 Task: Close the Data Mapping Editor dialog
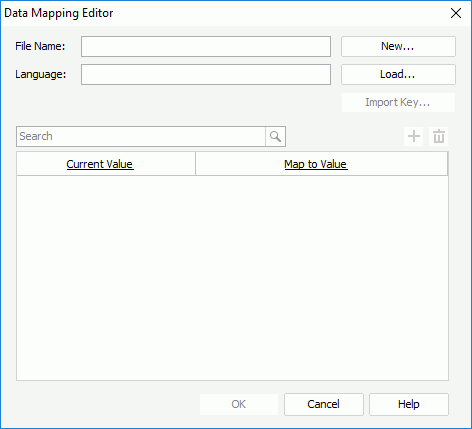pos(456,13)
